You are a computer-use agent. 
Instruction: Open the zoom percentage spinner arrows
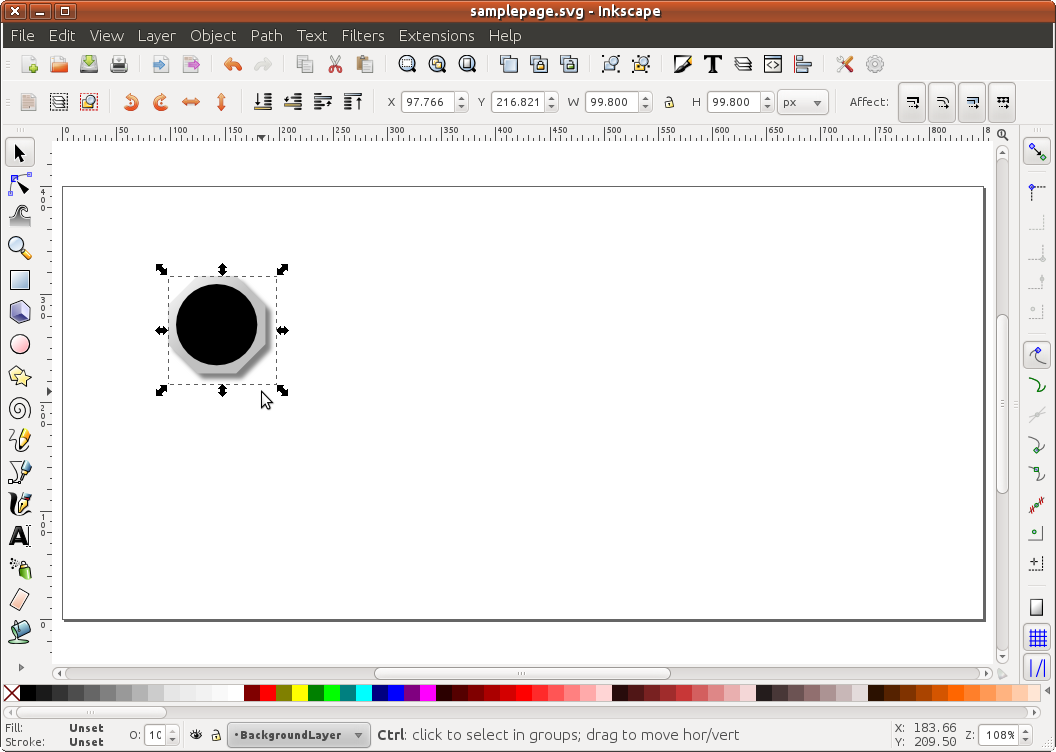(1023, 735)
